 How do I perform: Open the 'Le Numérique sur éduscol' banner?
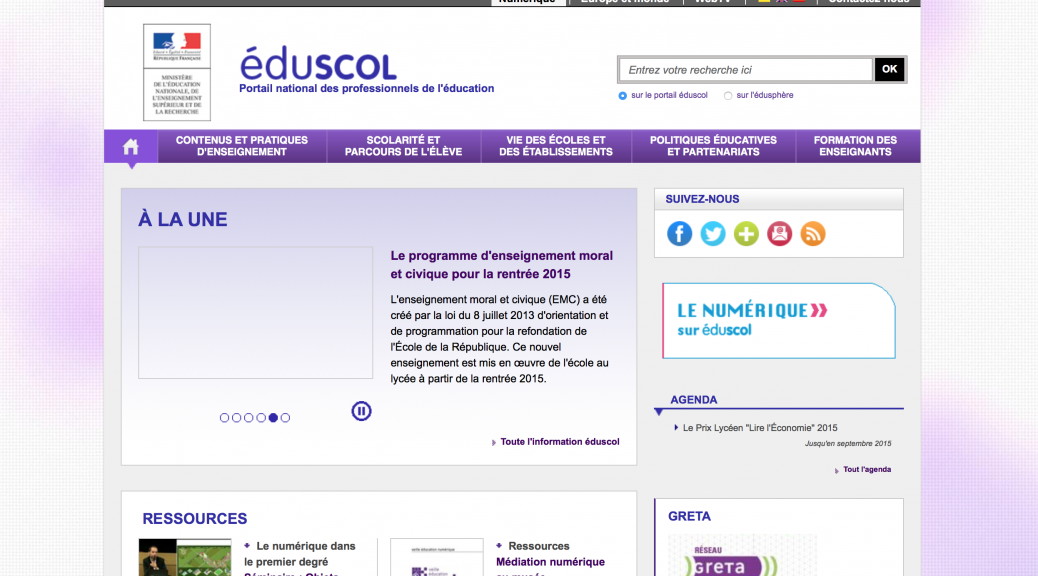[779, 321]
